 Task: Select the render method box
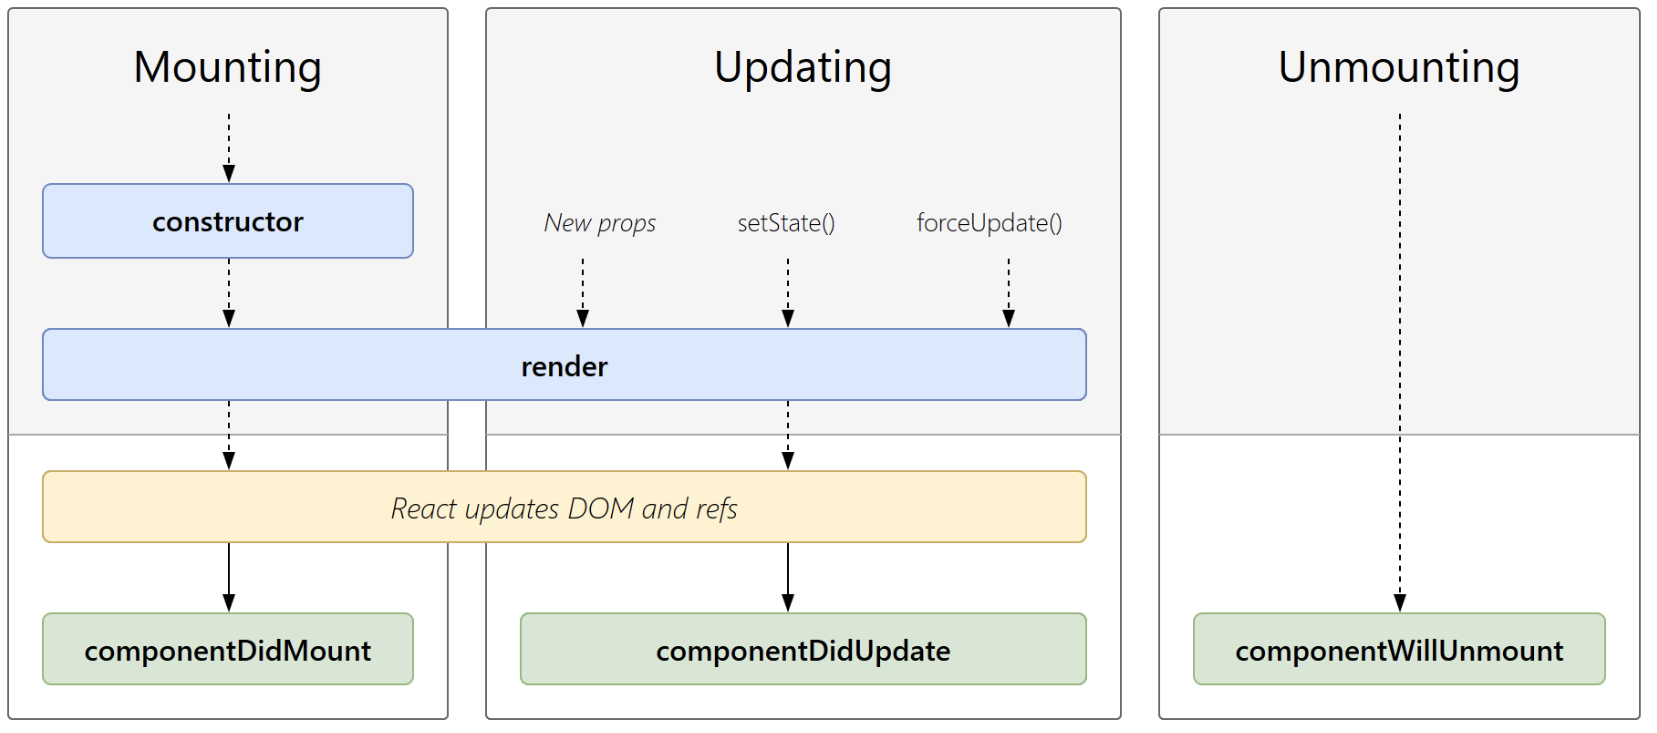coord(564,365)
